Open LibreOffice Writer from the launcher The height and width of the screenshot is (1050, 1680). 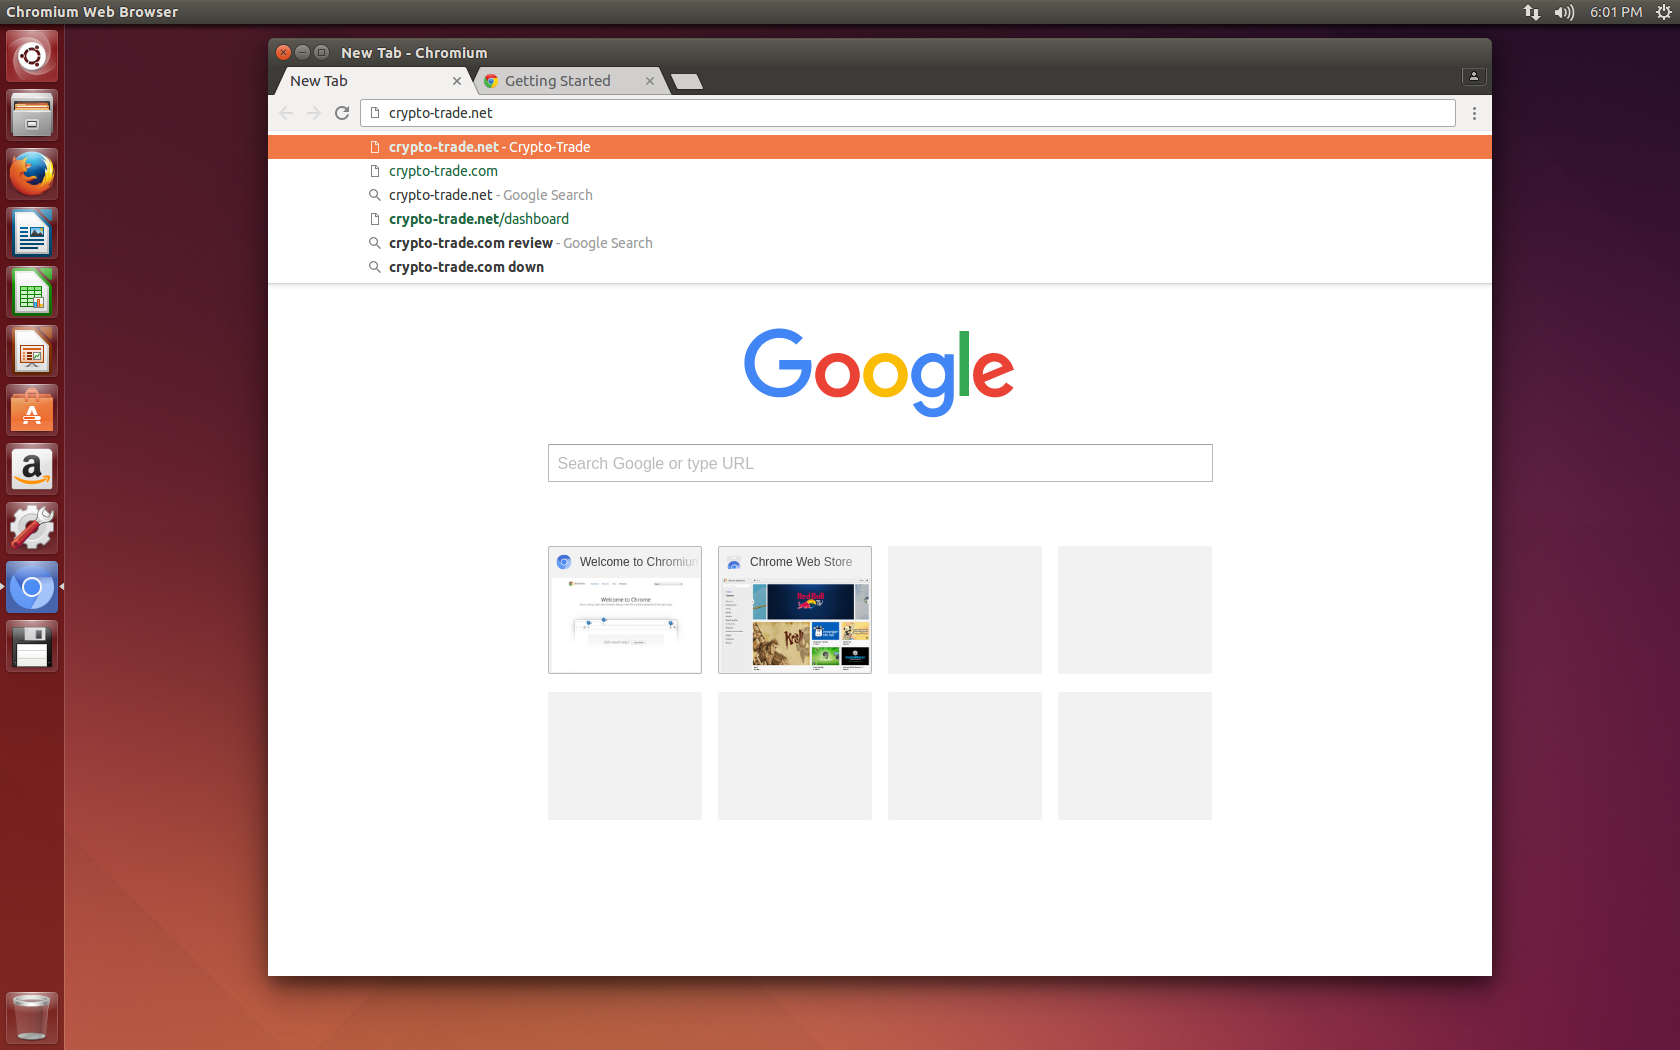click(x=32, y=233)
